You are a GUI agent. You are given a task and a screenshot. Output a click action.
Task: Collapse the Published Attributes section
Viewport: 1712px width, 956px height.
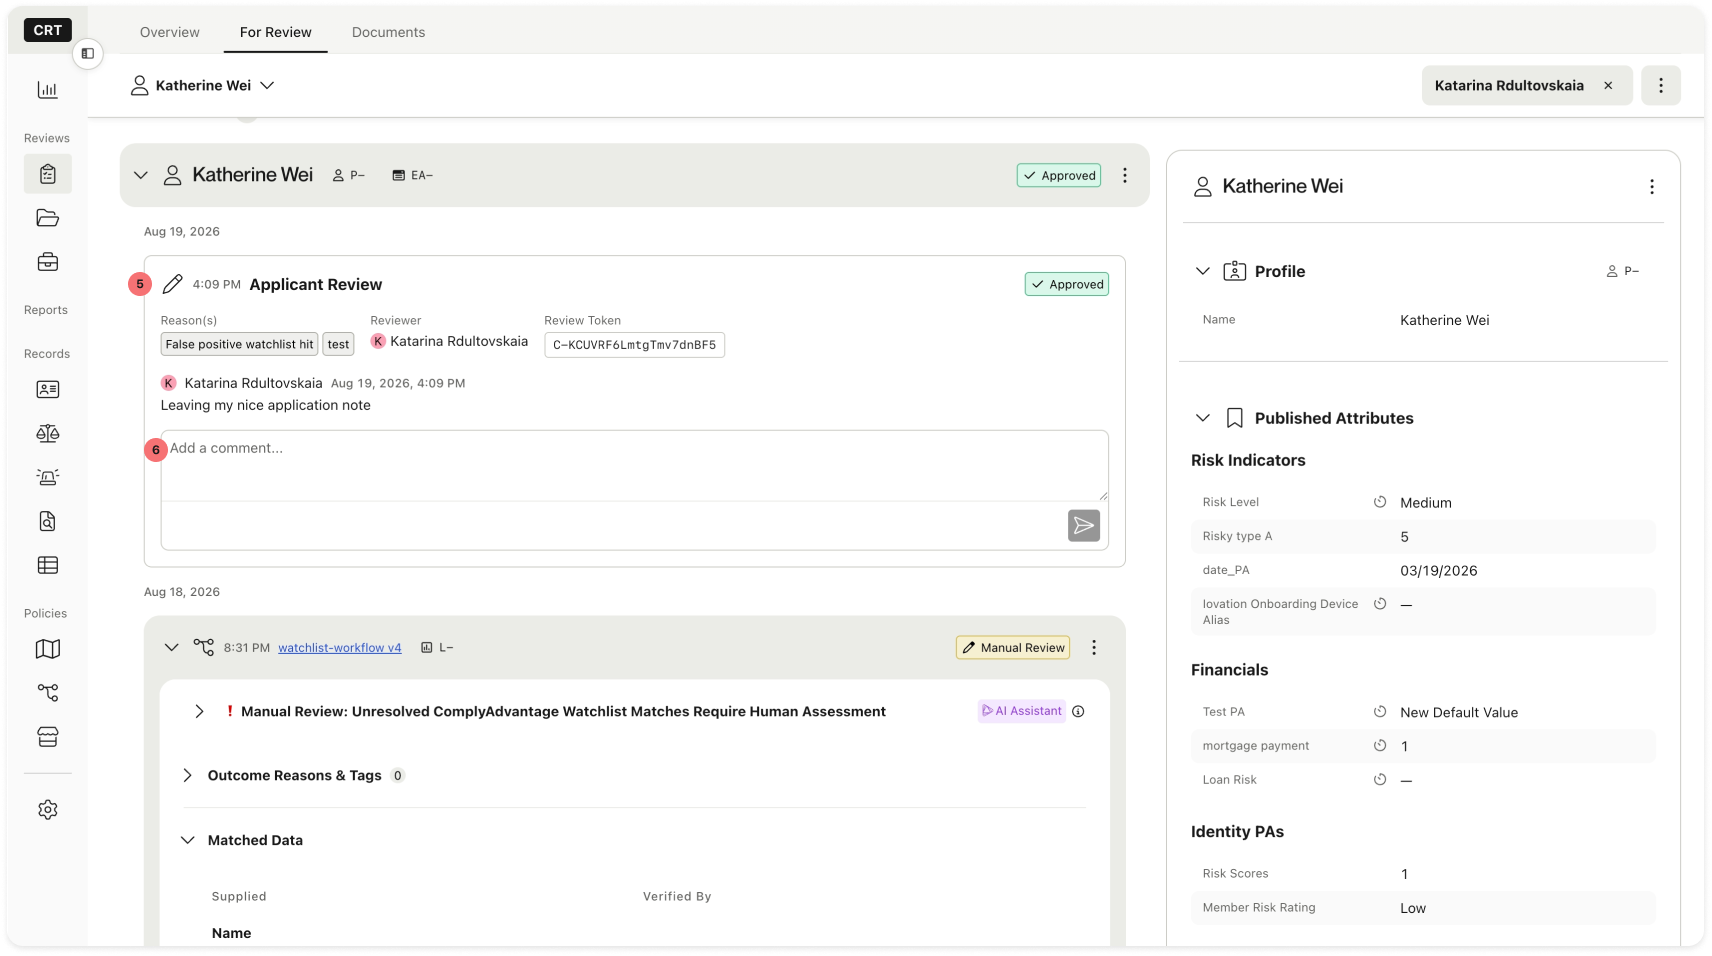pos(1203,418)
